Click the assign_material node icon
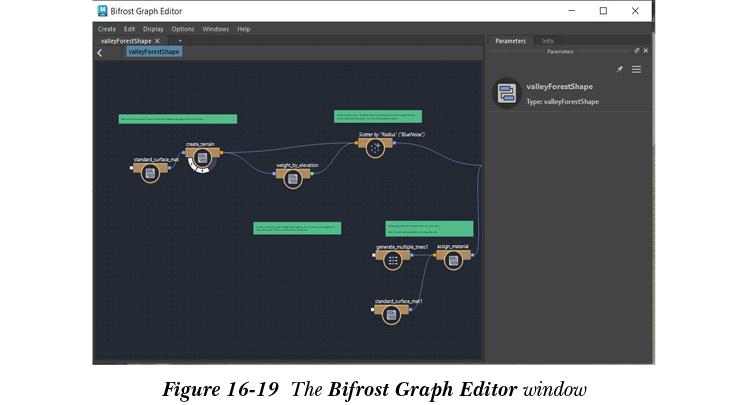This screenshot has width=750, height=405. click(453, 260)
